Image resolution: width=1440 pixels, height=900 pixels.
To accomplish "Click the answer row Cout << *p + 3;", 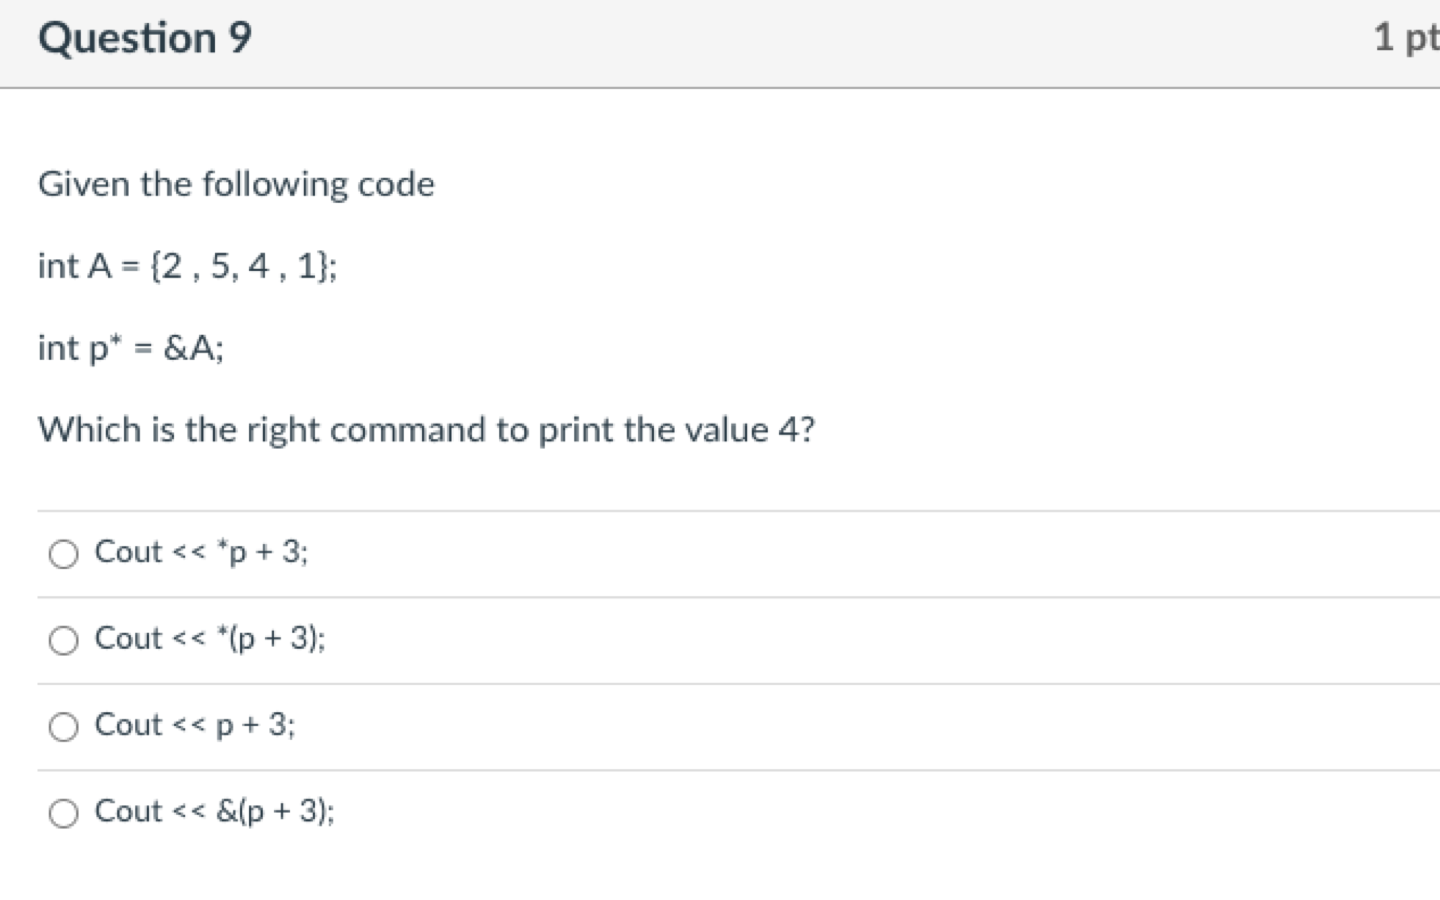I will (x=200, y=553).
